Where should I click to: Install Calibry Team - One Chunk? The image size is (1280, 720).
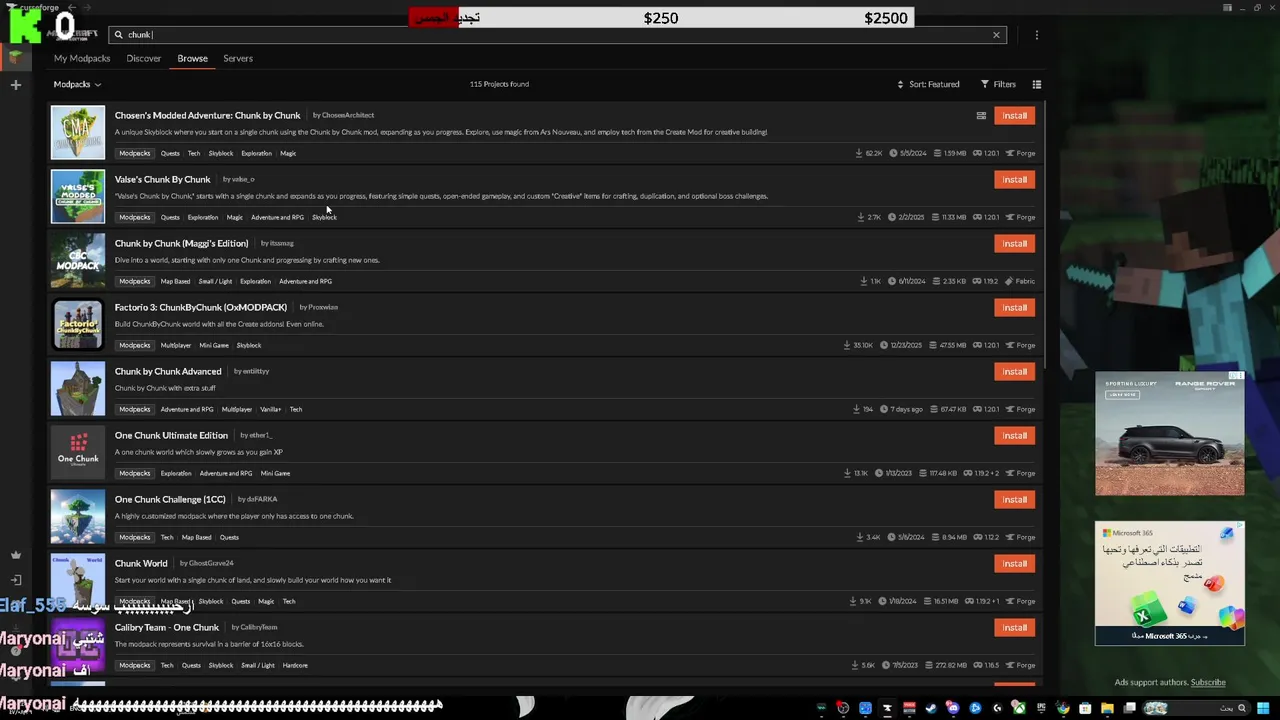click(1014, 628)
